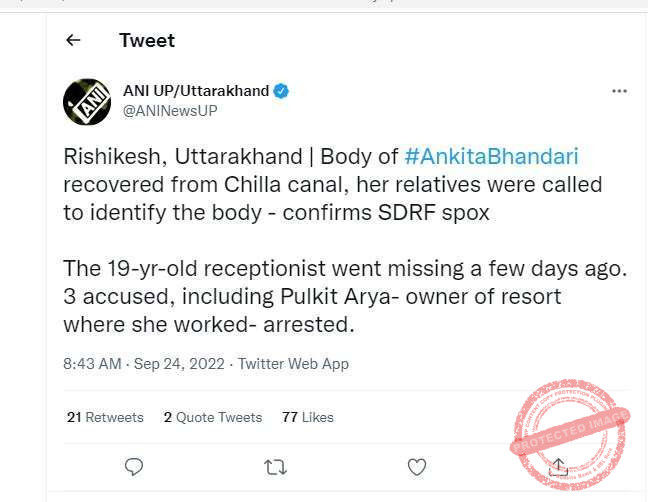Screen dimensions: 648x502
Task: Open the three-dot more options menu
Action: (x=619, y=91)
